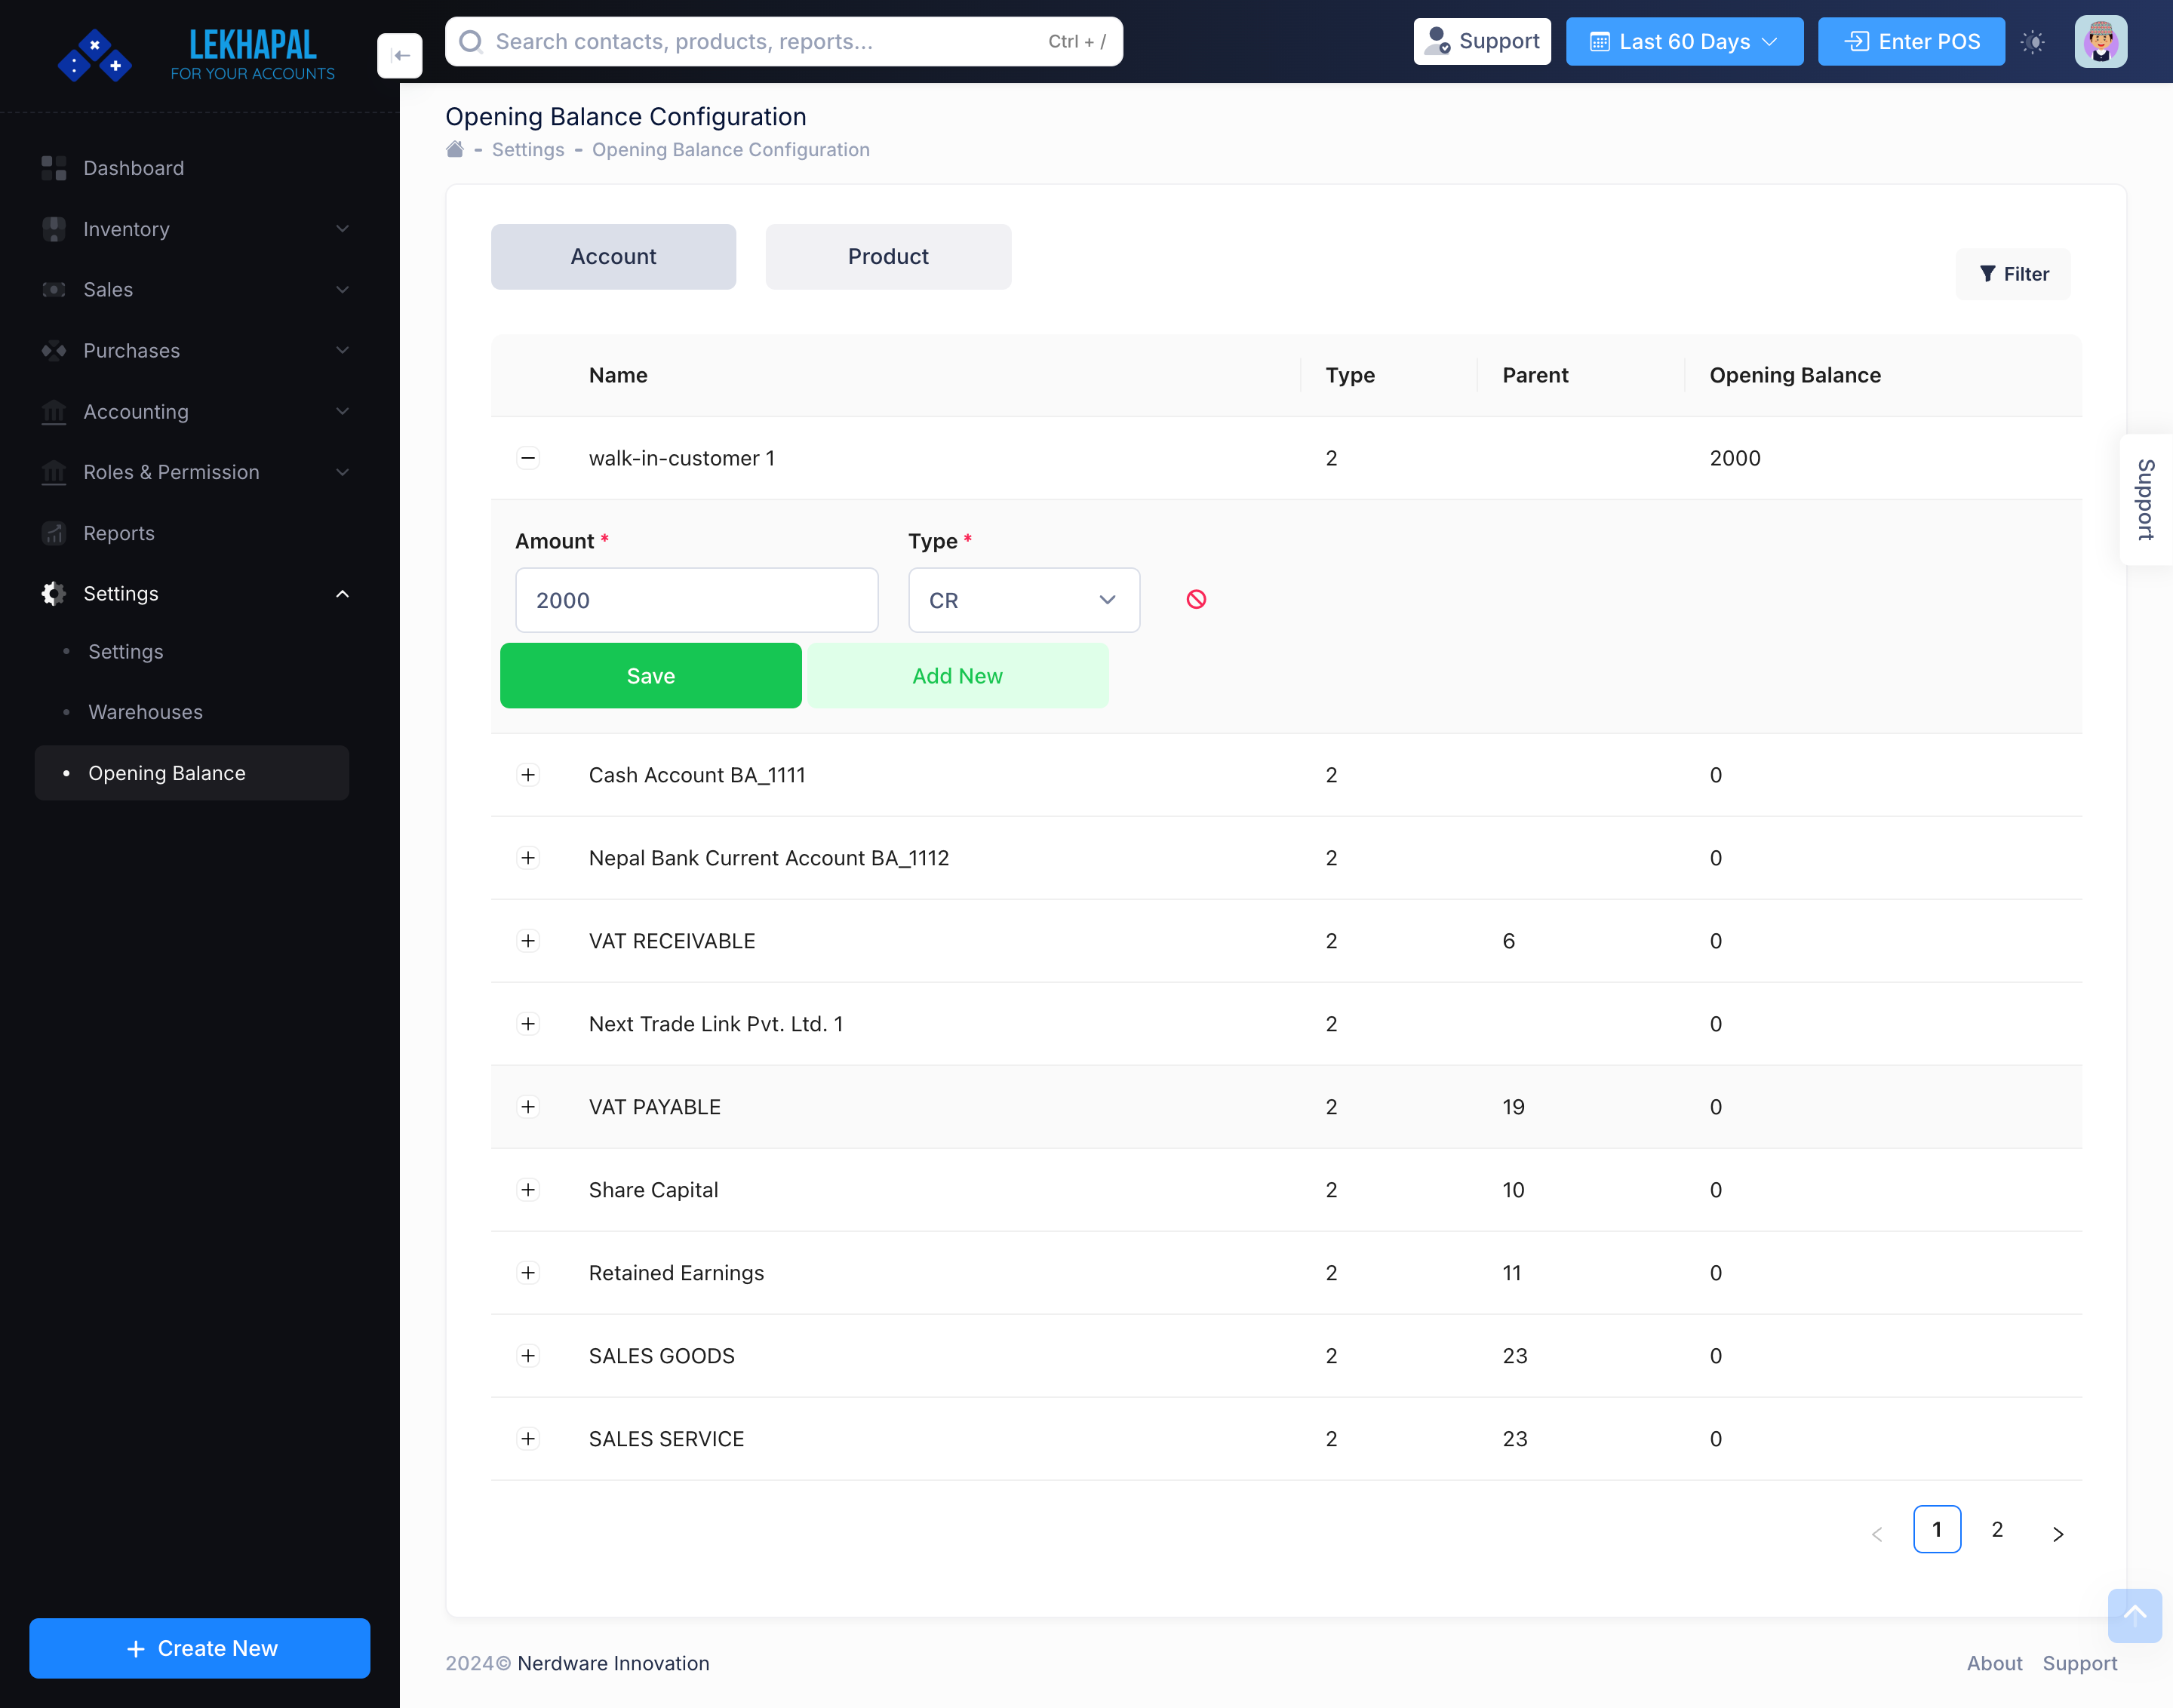Click the Lekhapal logo
Screen dimensions: 2173x1708
[95, 55]
